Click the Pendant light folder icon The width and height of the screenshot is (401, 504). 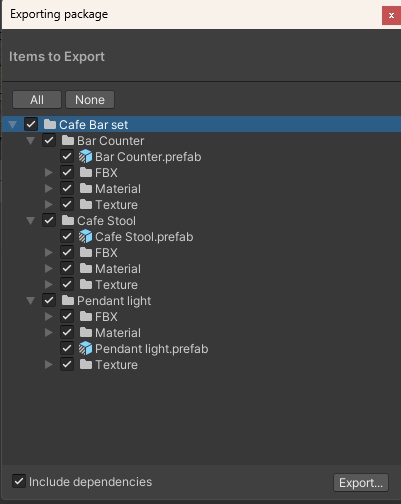click(68, 300)
